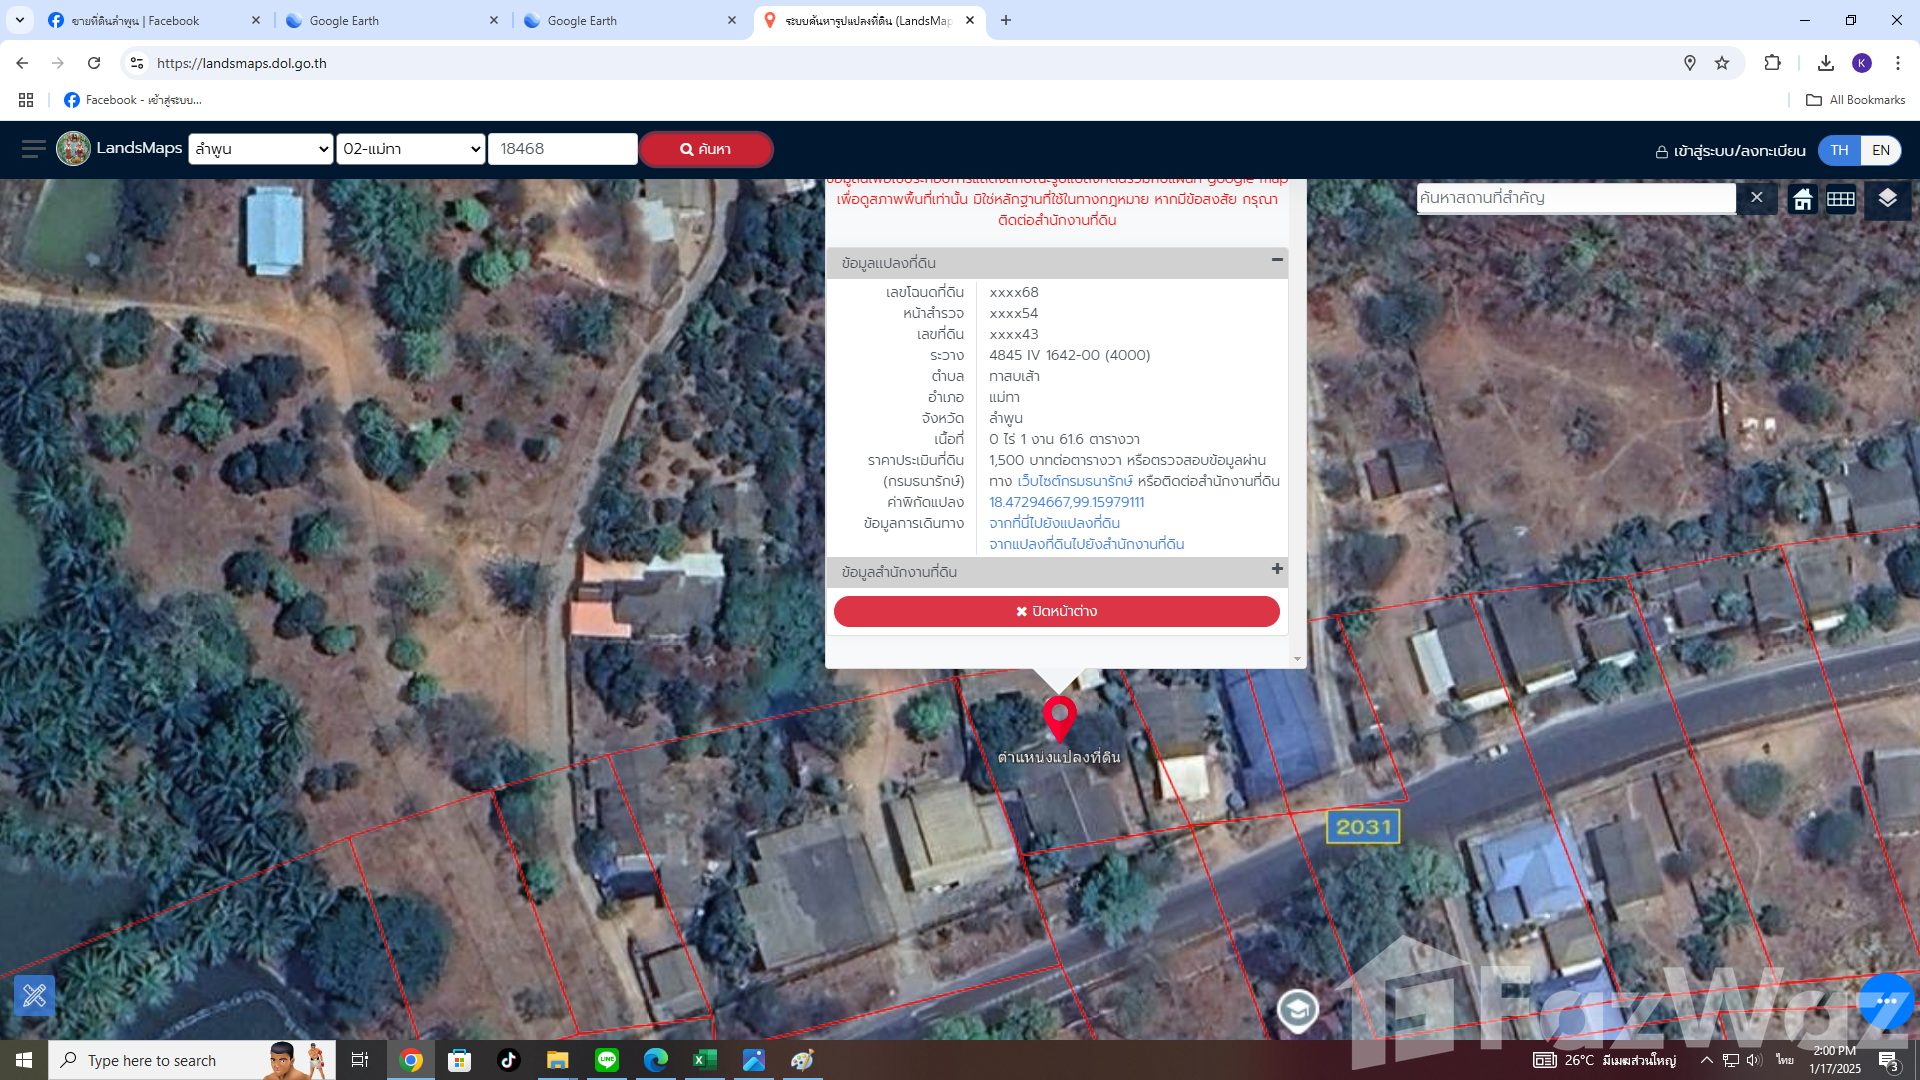Viewport: 1920px width, 1080px height.
Task: Click the home icon on map toolbar
Action: [x=1802, y=199]
